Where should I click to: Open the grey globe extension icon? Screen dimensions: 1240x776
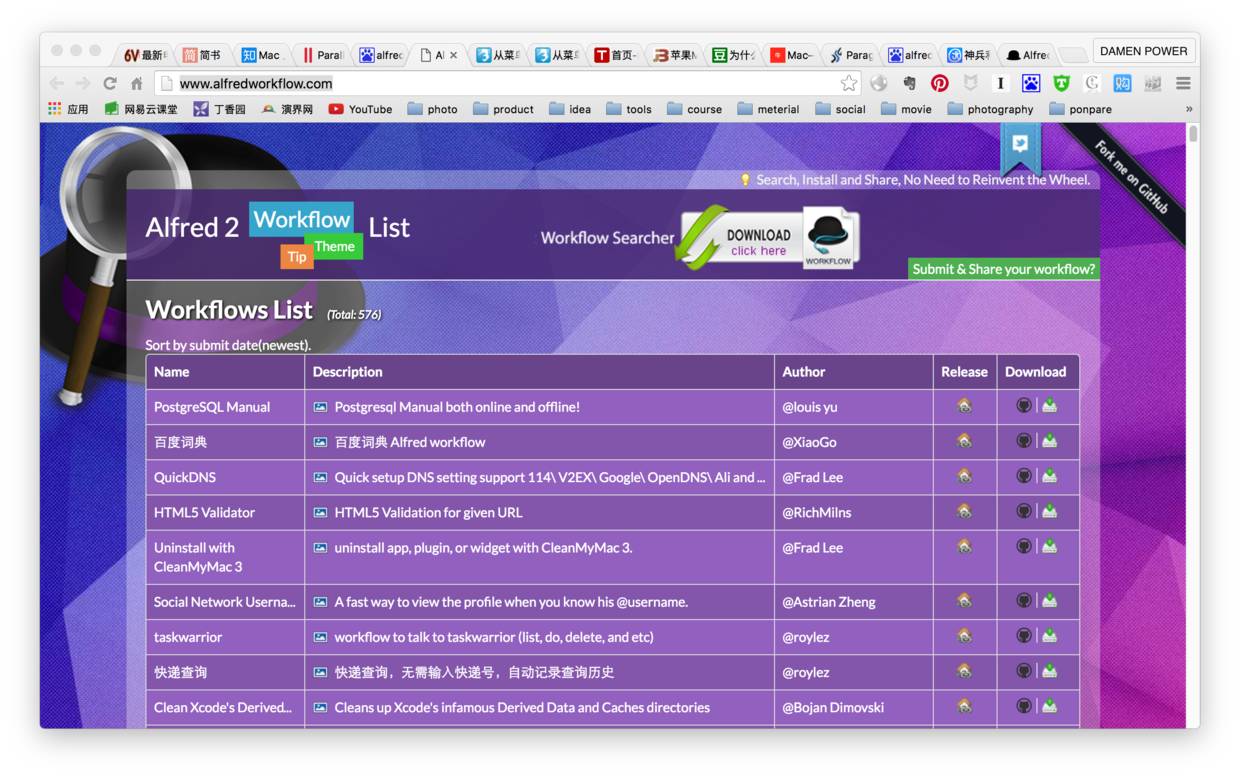879,83
